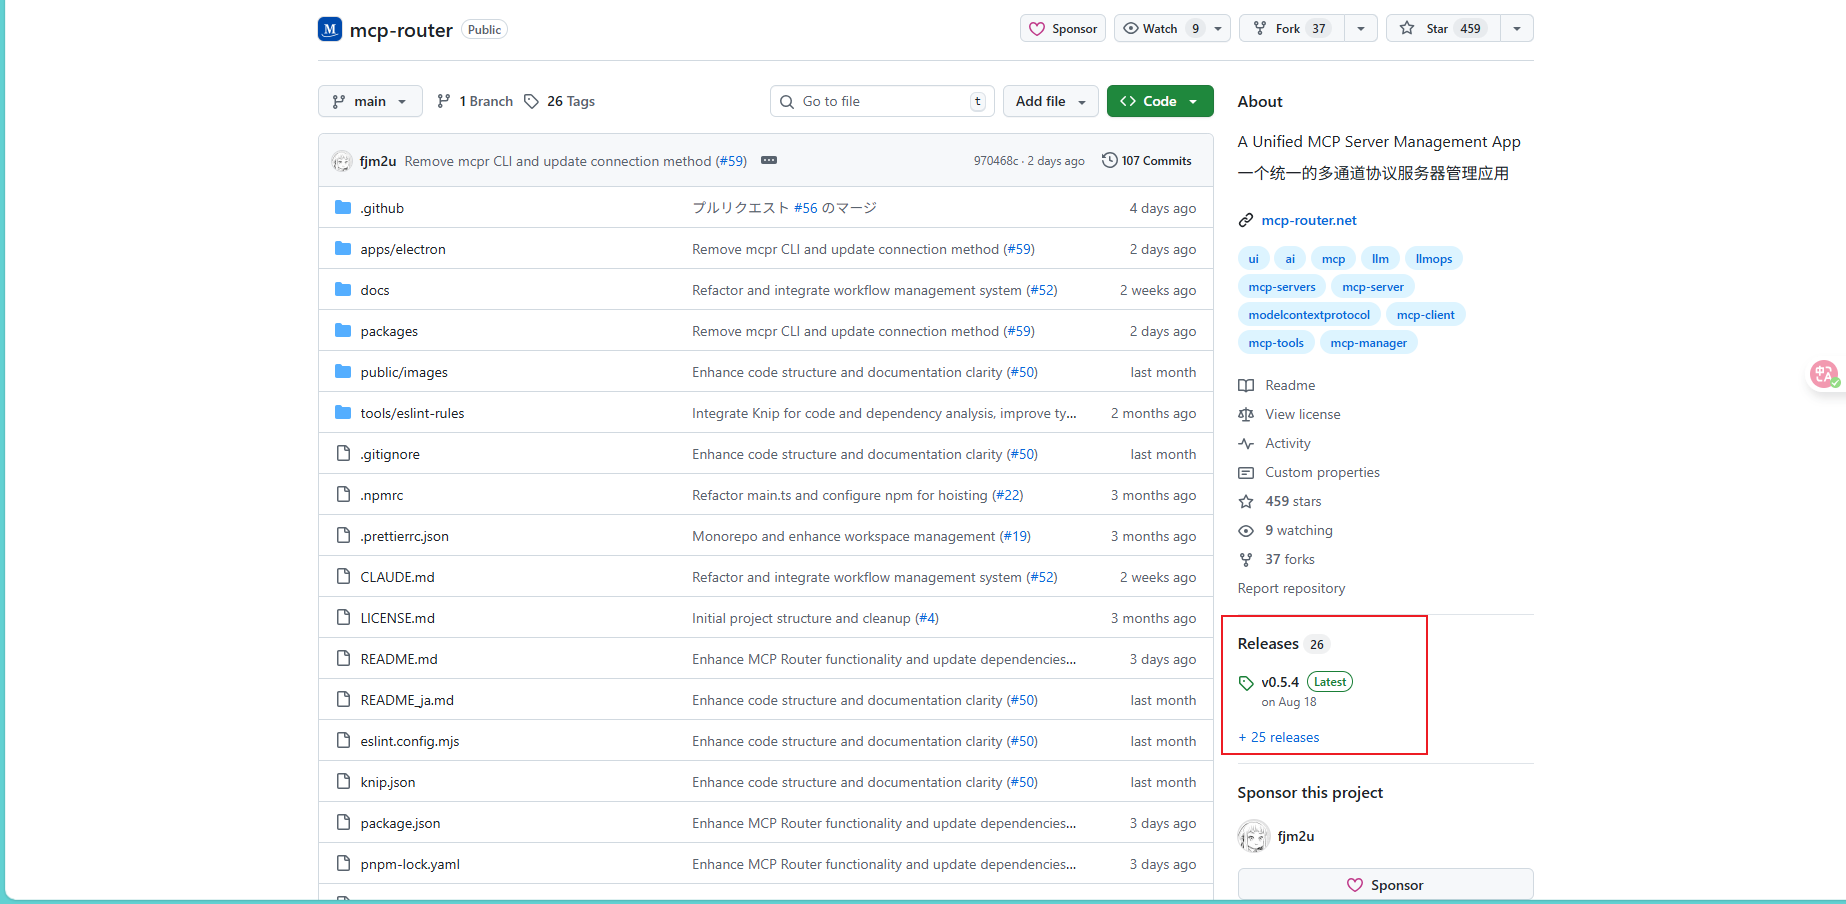Open the main branch dropdown
The image size is (1846, 904).
point(370,101)
